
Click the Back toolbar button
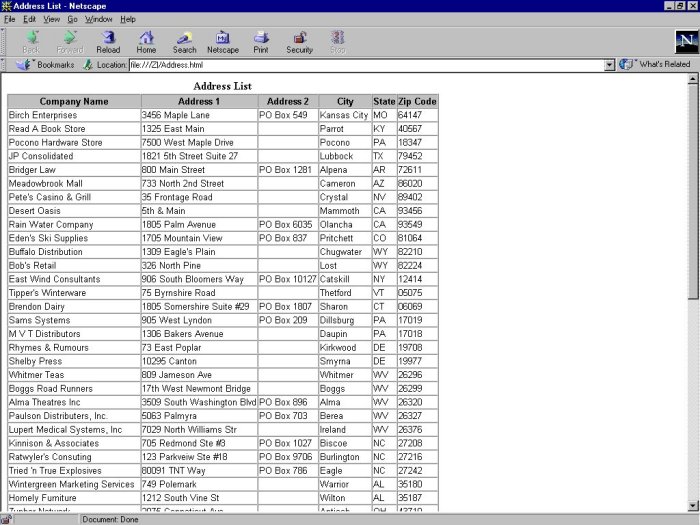pos(31,40)
